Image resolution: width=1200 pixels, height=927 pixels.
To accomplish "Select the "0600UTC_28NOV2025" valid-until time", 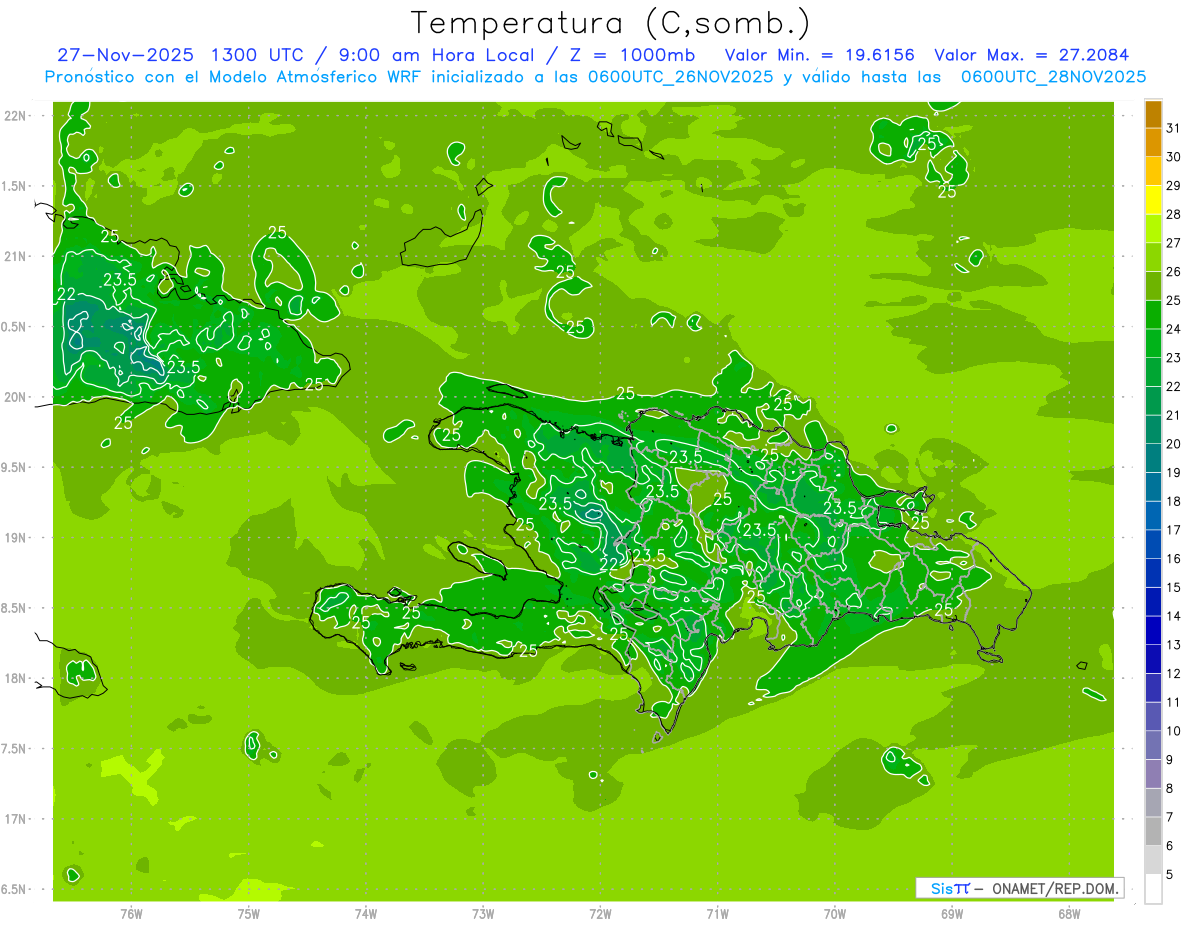I will tap(1053, 77).
